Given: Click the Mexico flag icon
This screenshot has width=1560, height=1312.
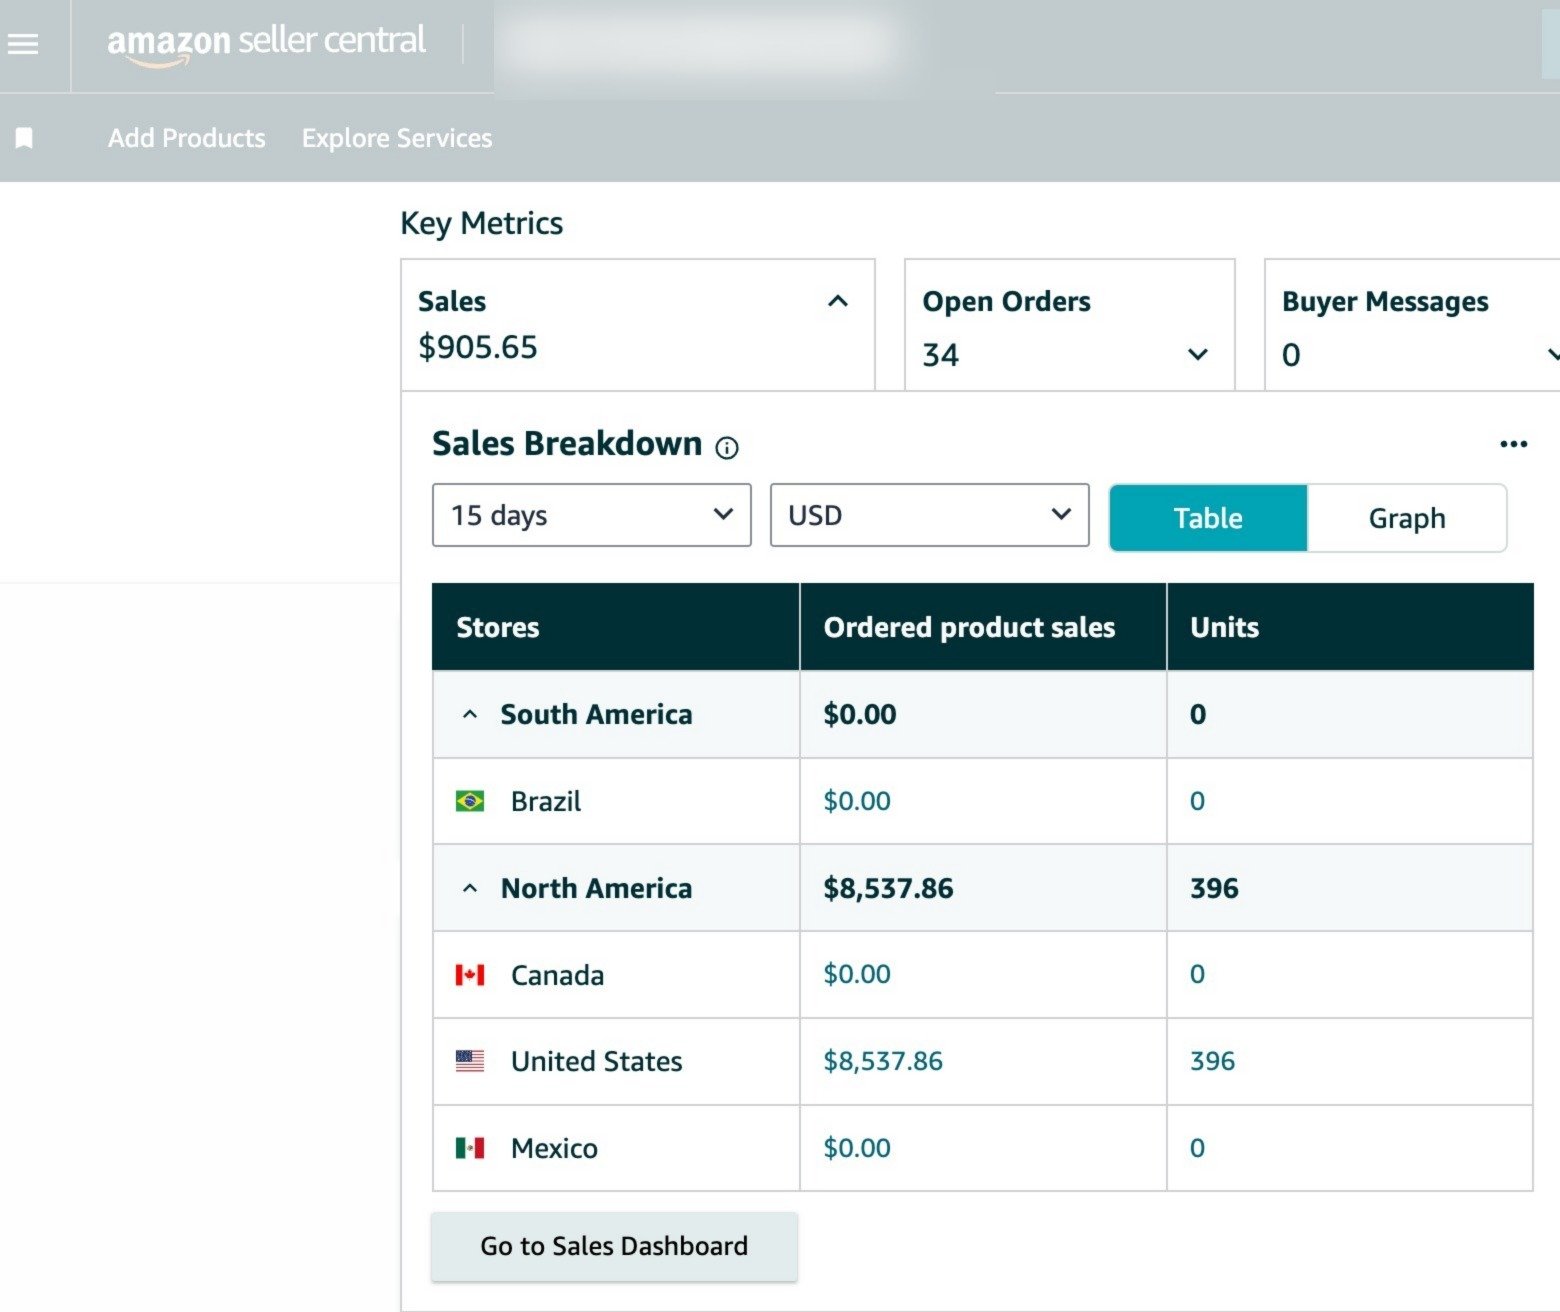Looking at the screenshot, I should (470, 1148).
